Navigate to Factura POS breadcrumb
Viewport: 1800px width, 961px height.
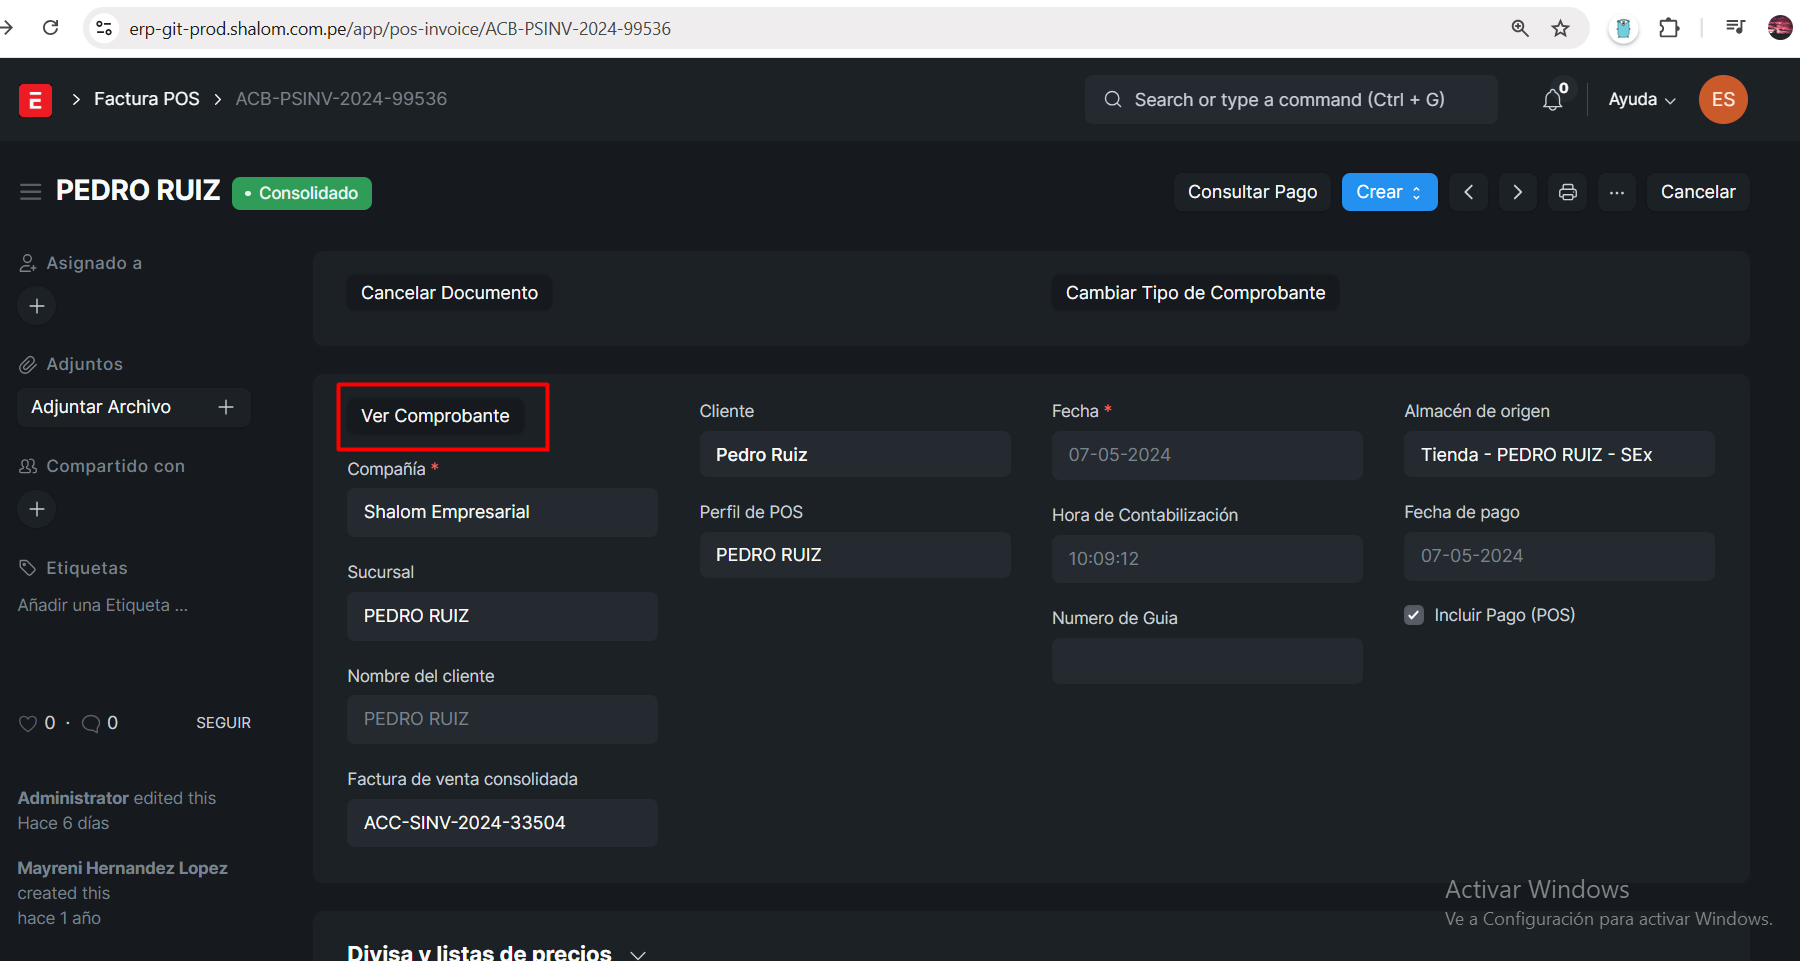[147, 99]
